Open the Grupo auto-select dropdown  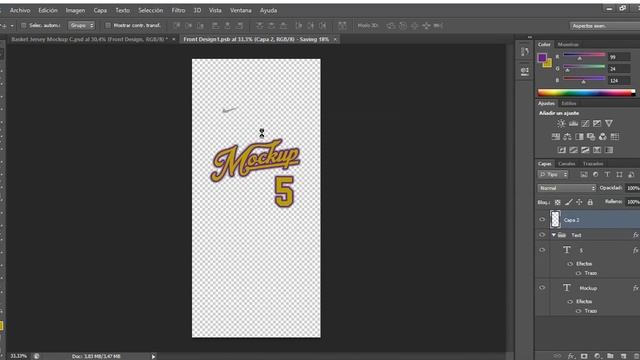coord(82,25)
